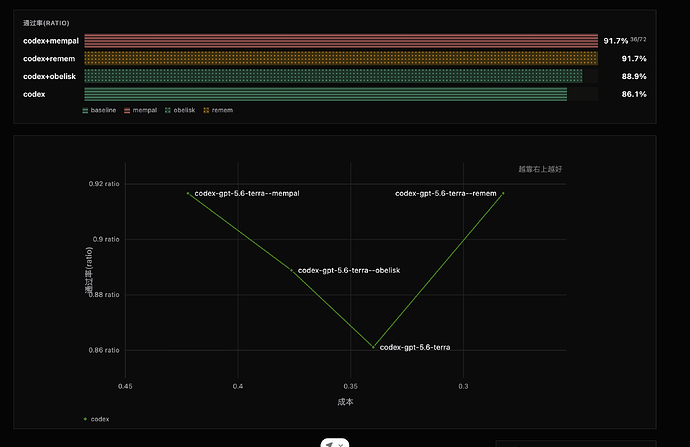This screenshot has height=447, width=690.
Task: Toggle the obelisk legend entry
Action: tap(180, 110)
